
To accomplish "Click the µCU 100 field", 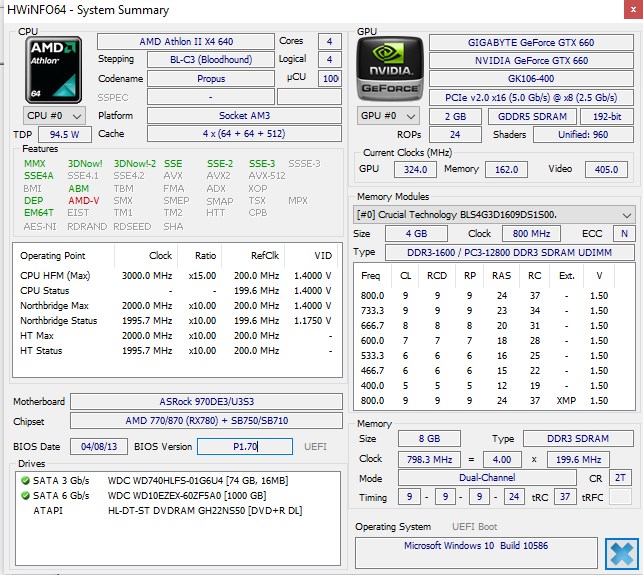I will point(330,79).
